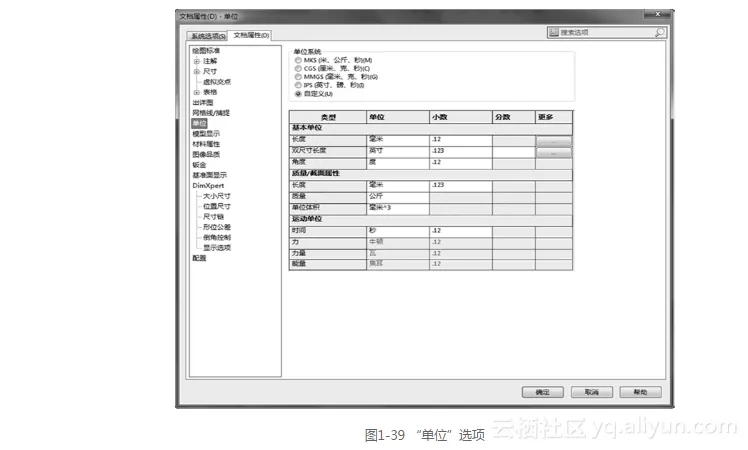Expand the 尺寸 tree node
The width and height of the screenshot is (748, 450).
coord(197,72)
